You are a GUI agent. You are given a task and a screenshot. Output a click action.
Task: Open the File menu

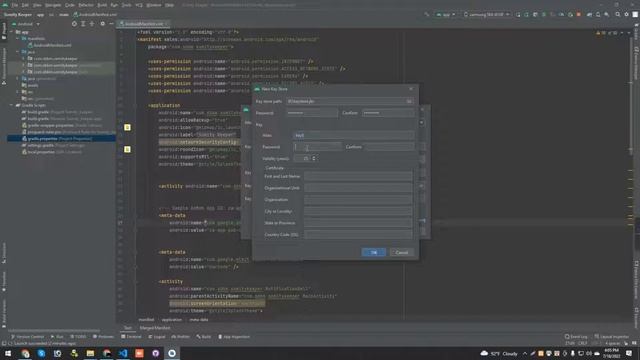click(x=15, y=5)
